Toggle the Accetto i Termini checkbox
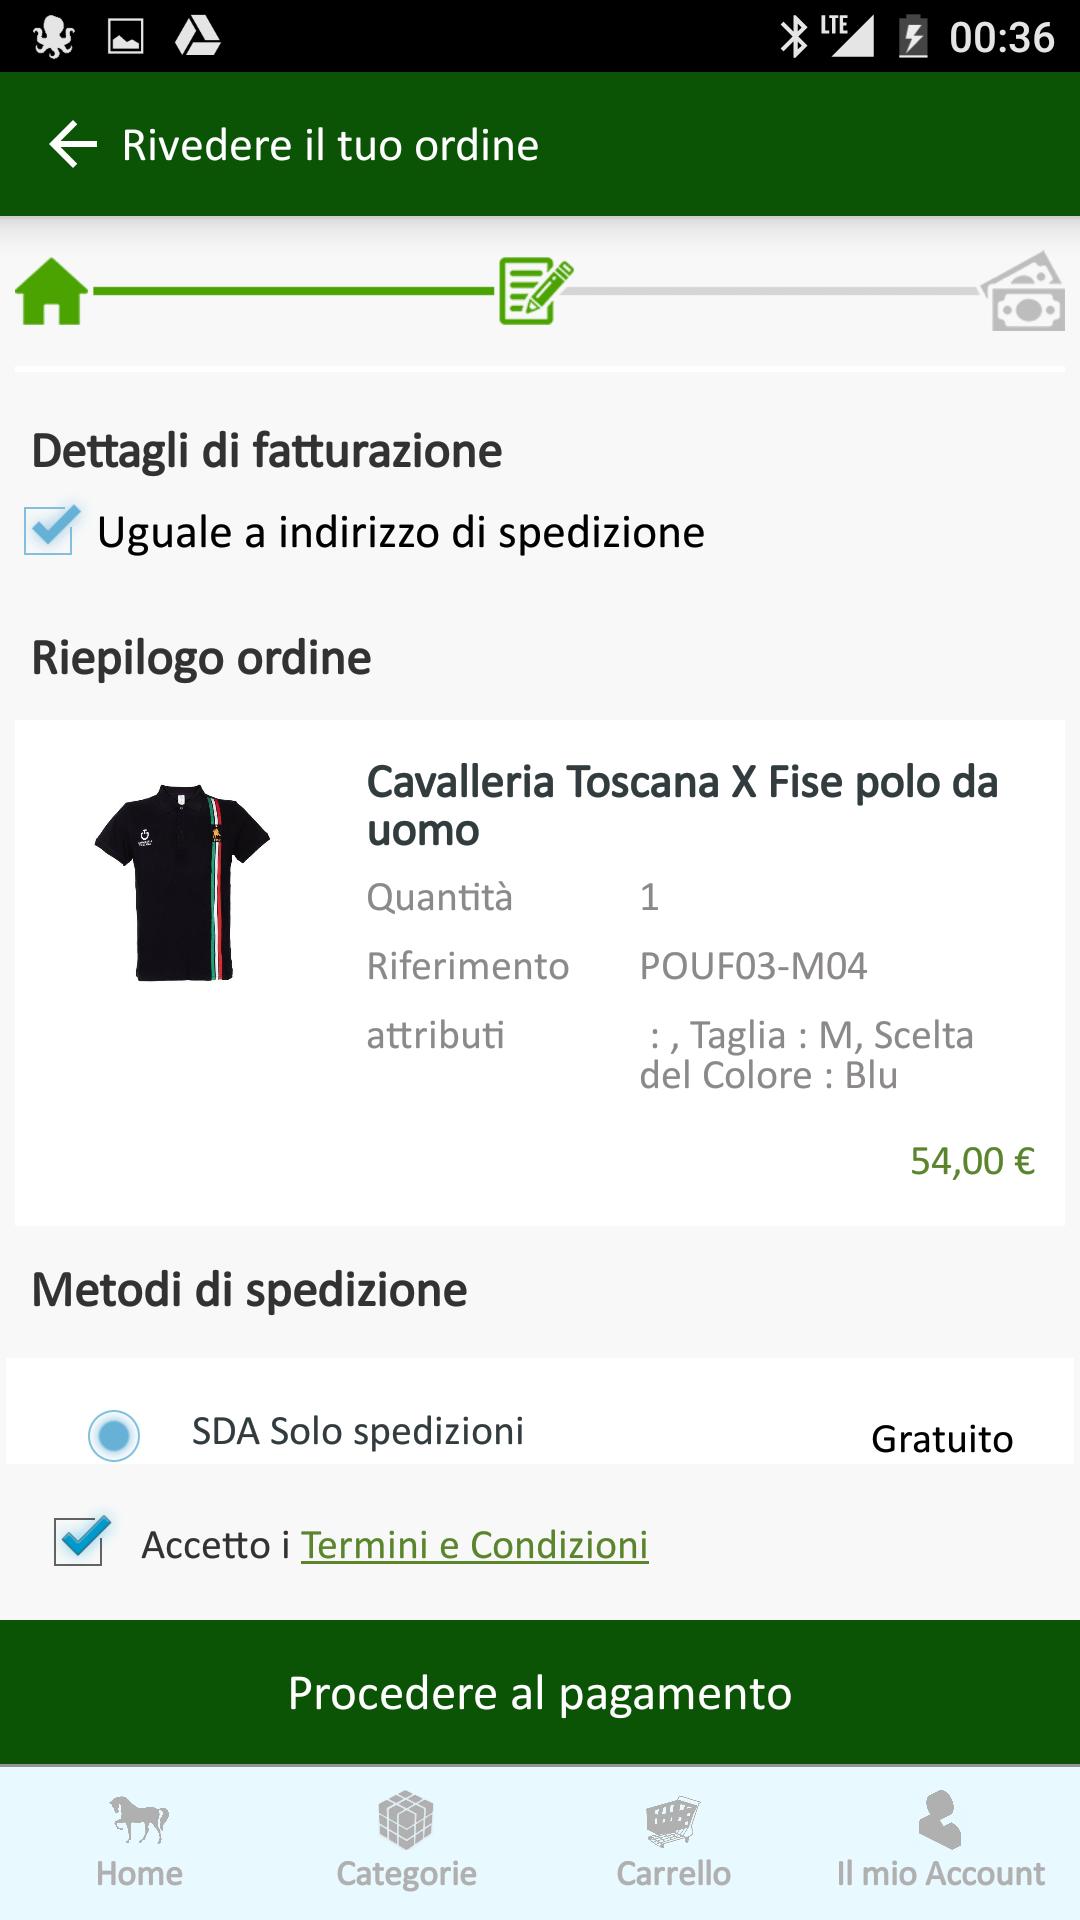The height and width of the screenshot is (1920, 1080). [x=81, y=1540]
